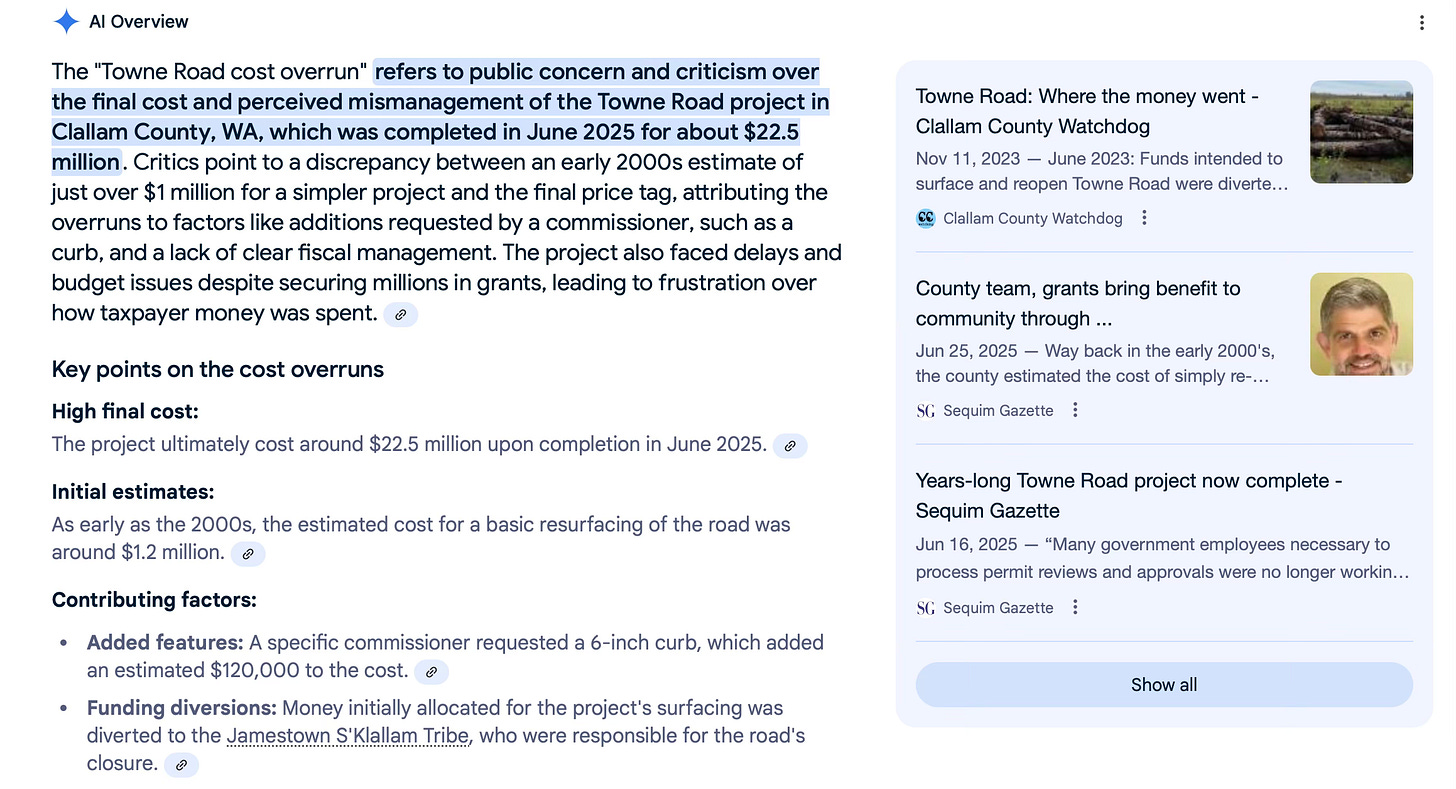The height and width of the screenshot is (789, 1456).
Task: Click the 'High final cost:' heading
Action: point(125,411)
